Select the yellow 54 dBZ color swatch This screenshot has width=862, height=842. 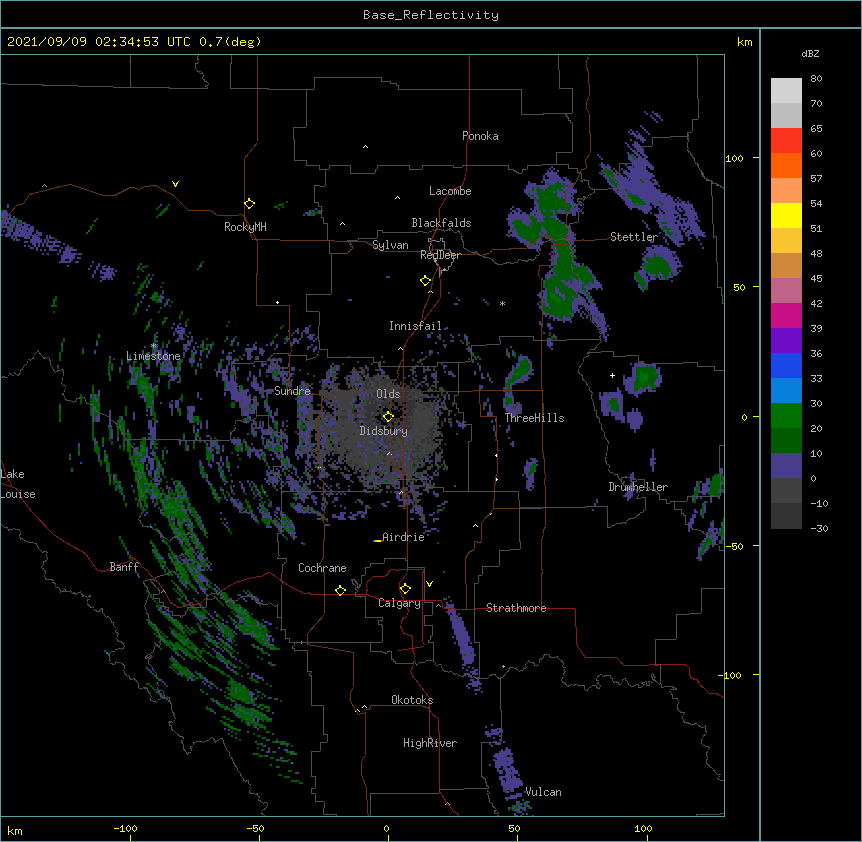[x=786, y=215]
